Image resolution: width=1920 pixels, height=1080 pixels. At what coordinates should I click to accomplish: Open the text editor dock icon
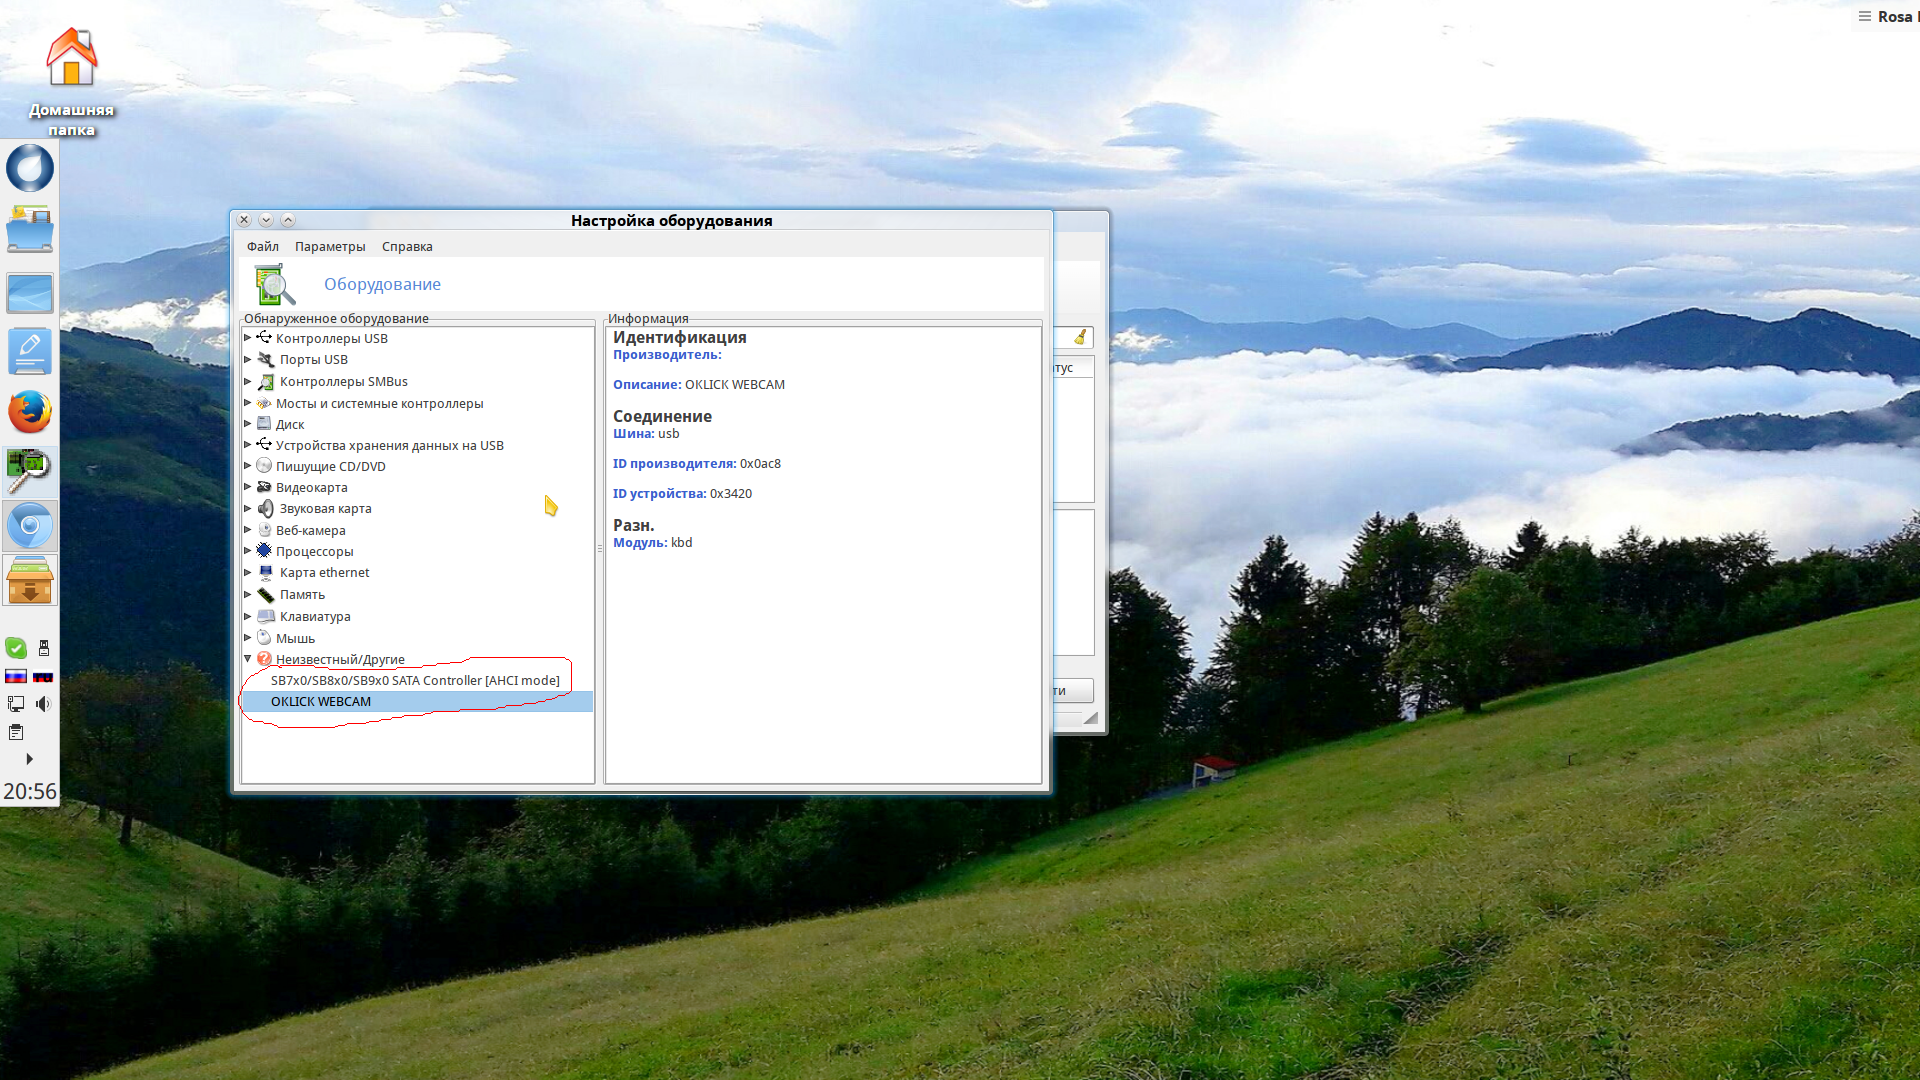coord(30,352)
